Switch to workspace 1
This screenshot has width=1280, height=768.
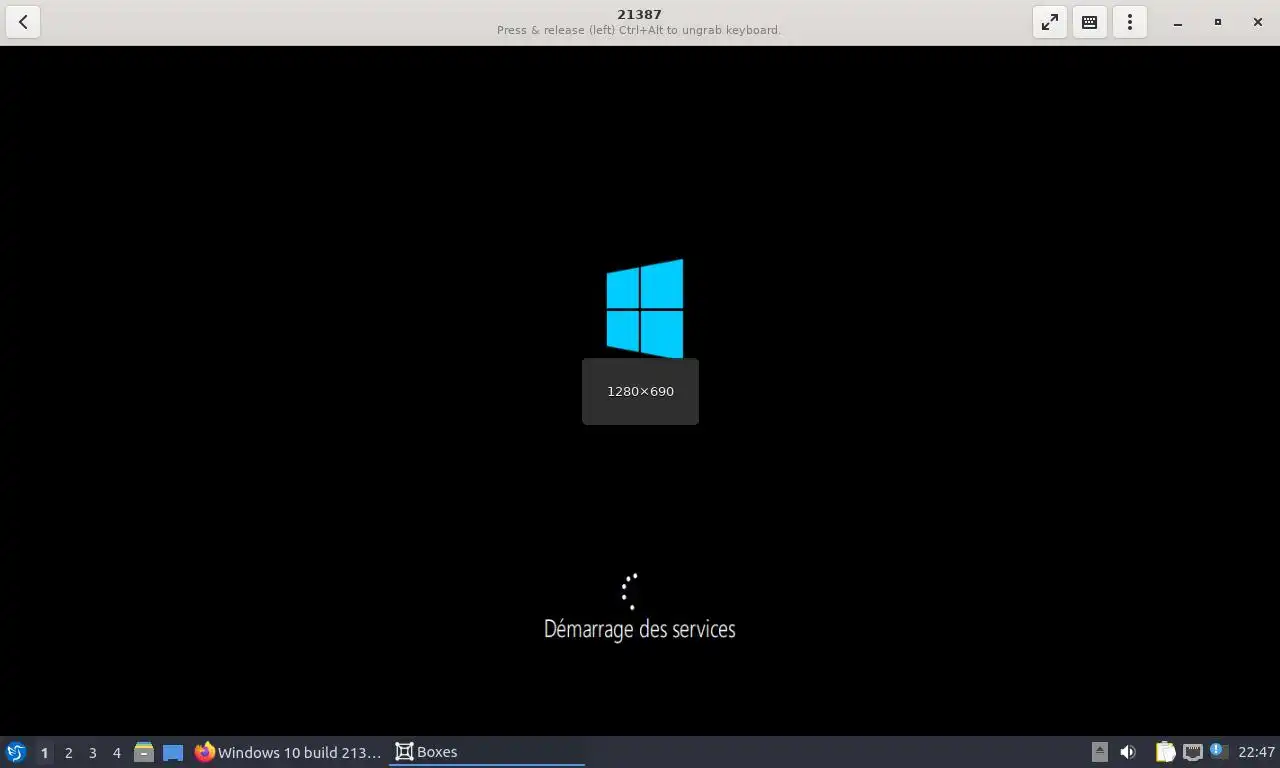(44, 752)
